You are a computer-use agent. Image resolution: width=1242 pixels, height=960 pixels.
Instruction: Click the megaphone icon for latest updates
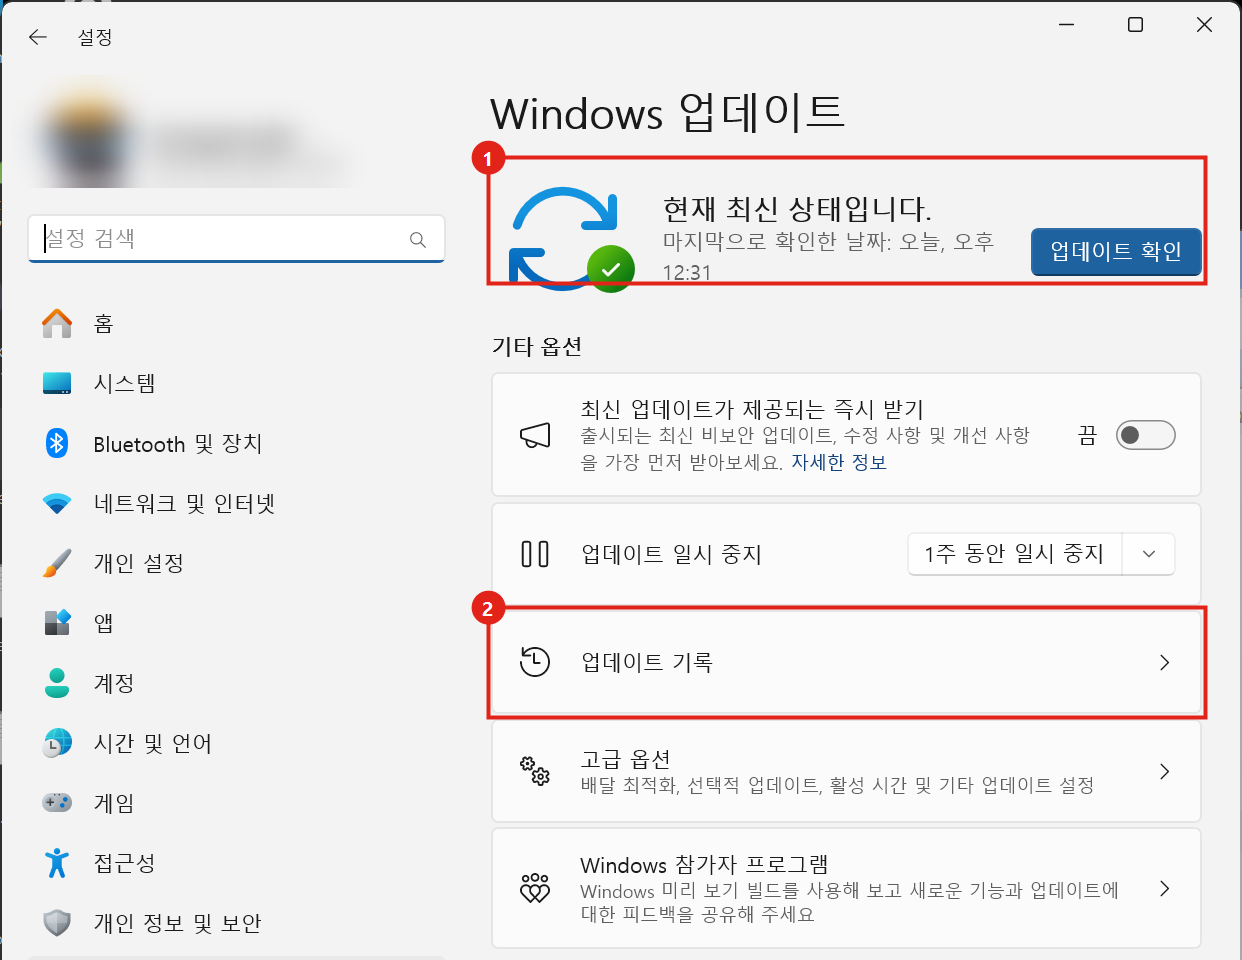(535, 435)
